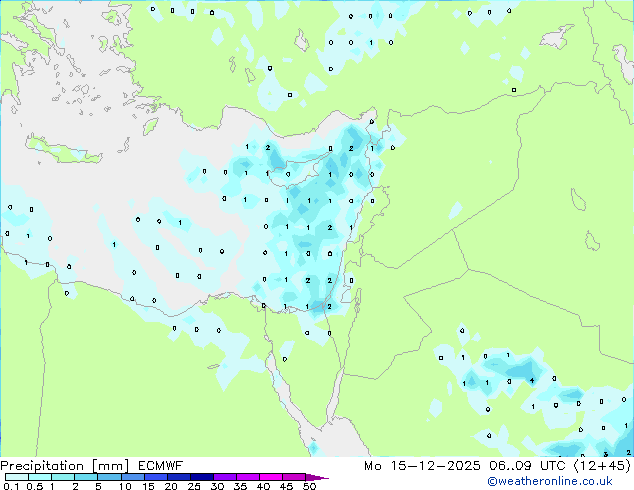Click the date text 'Mo 15-12-2025'
The height and width of the screenshot is (490, 634).
422,466
